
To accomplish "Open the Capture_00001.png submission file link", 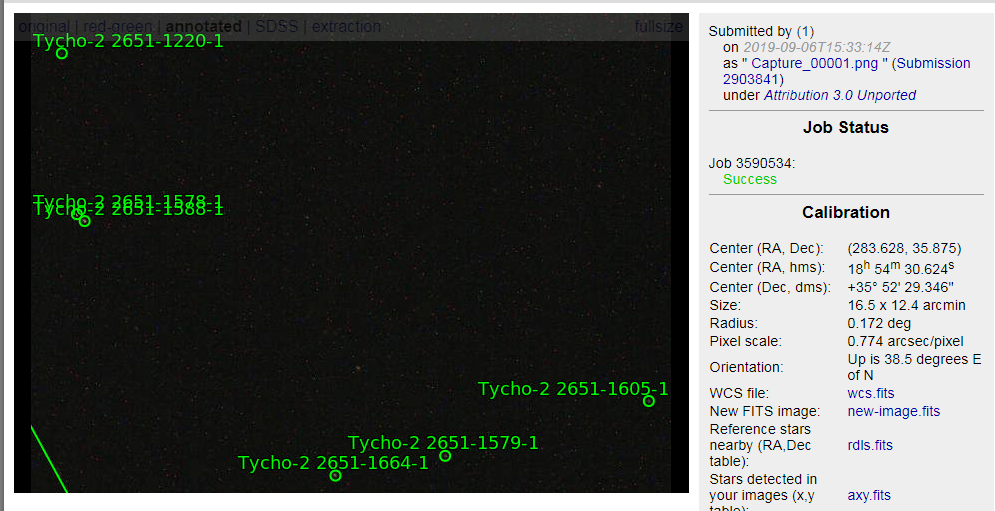I will click(x=814, y=63).
